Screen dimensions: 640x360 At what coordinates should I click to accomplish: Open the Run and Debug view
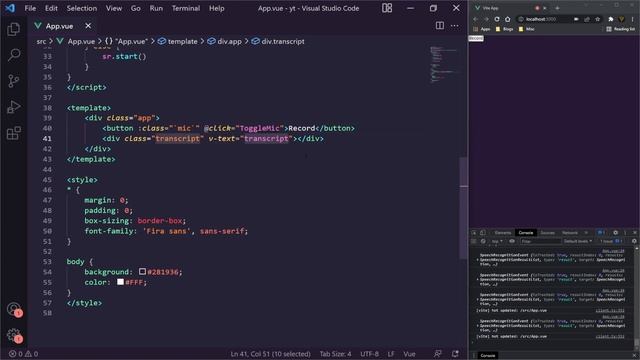click(13, 107)
